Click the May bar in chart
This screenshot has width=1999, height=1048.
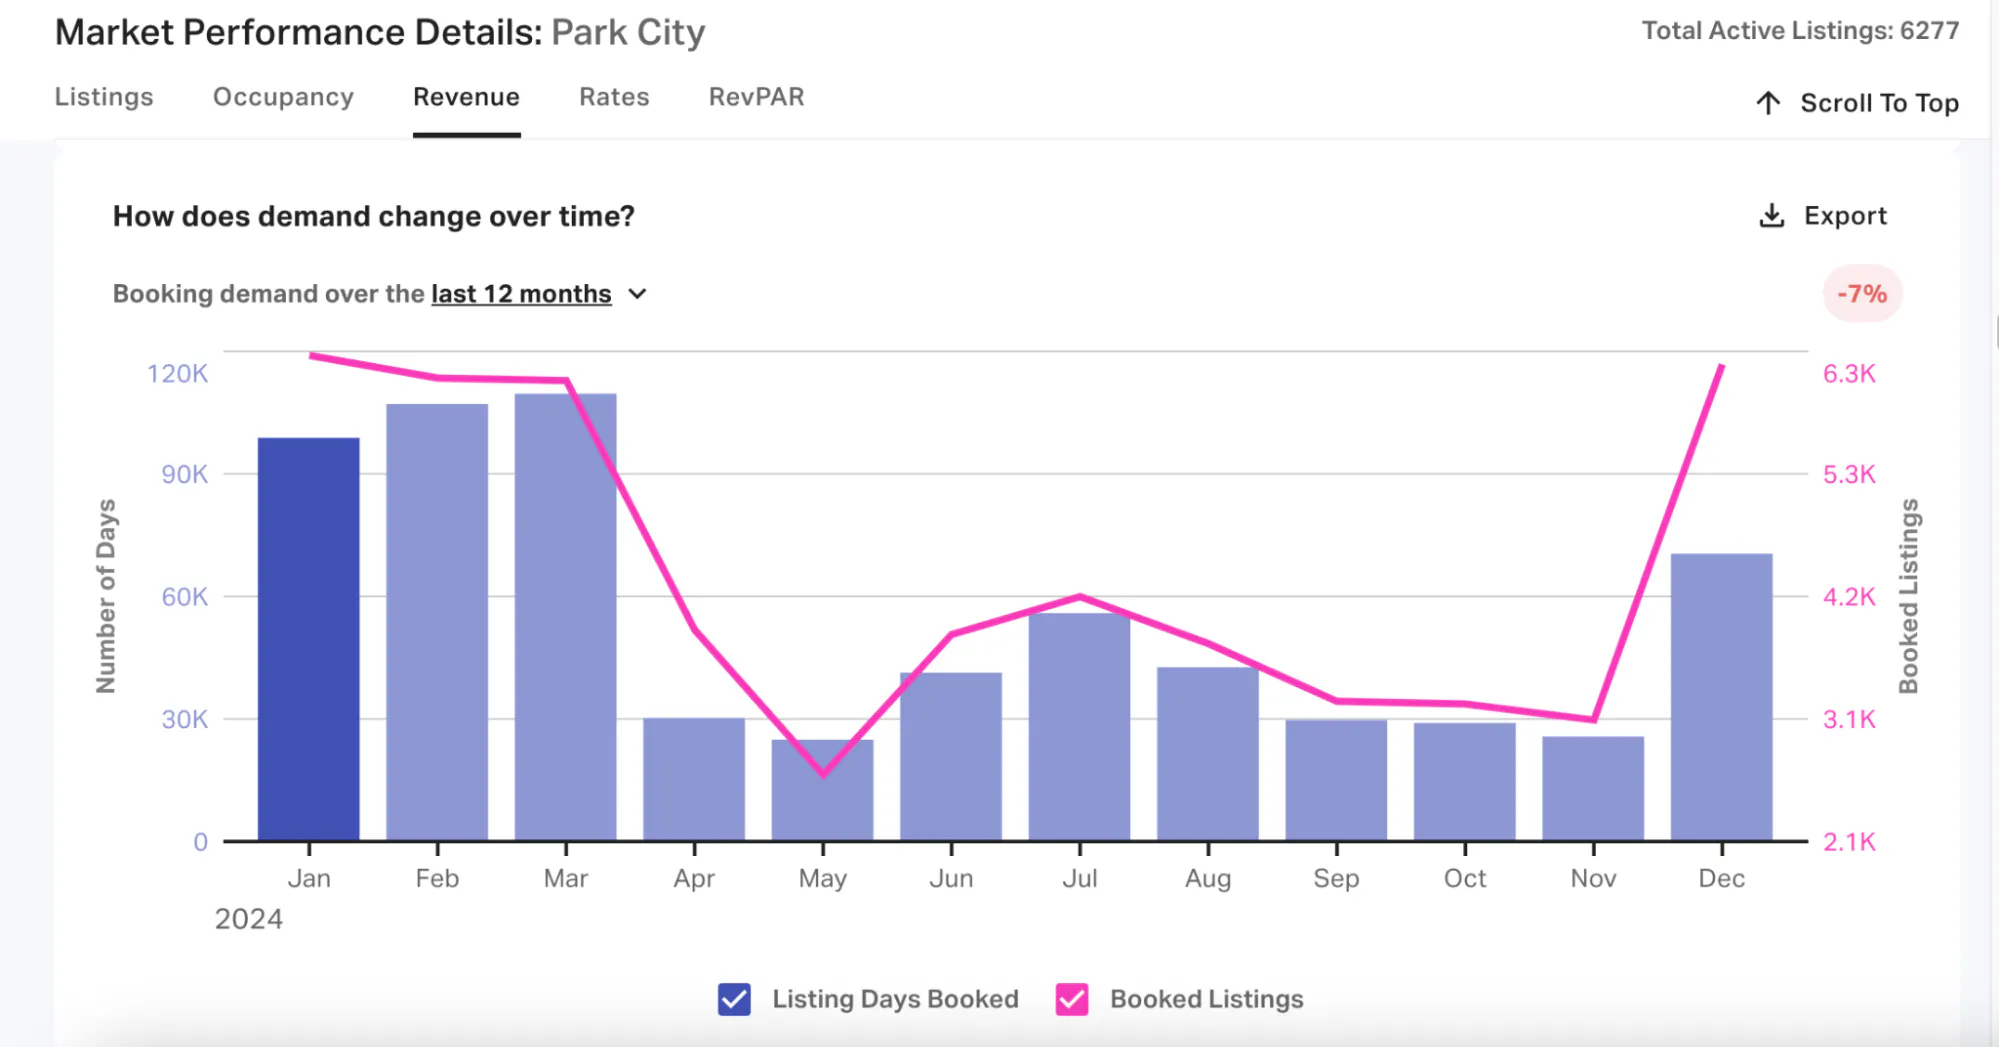coord(823,790)
